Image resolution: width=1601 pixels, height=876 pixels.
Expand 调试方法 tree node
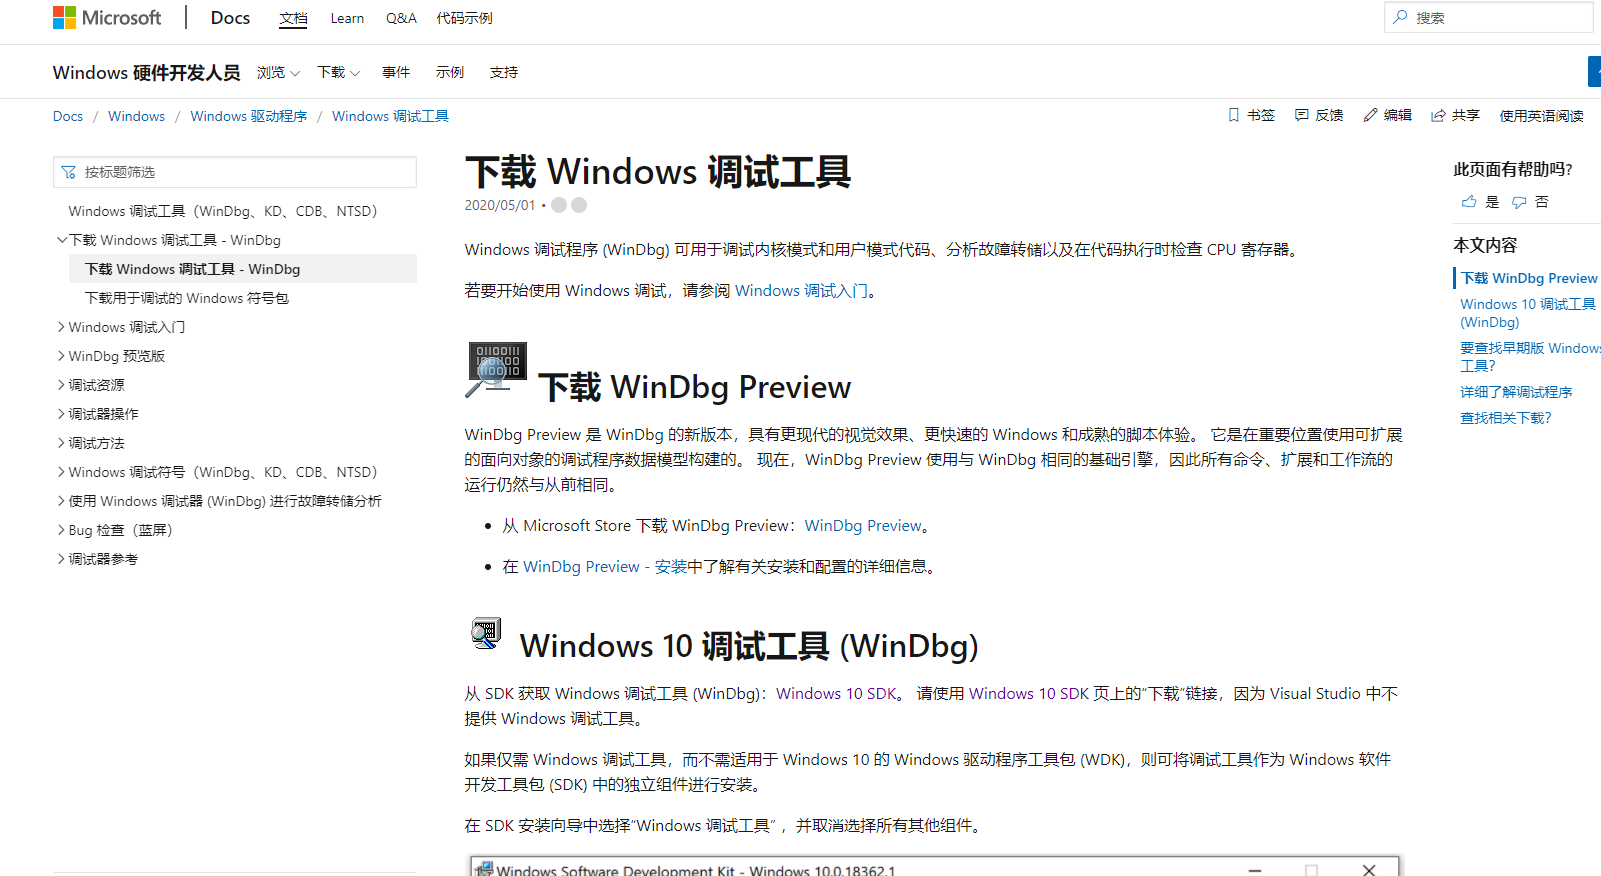pyautogui.click(x=62, y=443)
